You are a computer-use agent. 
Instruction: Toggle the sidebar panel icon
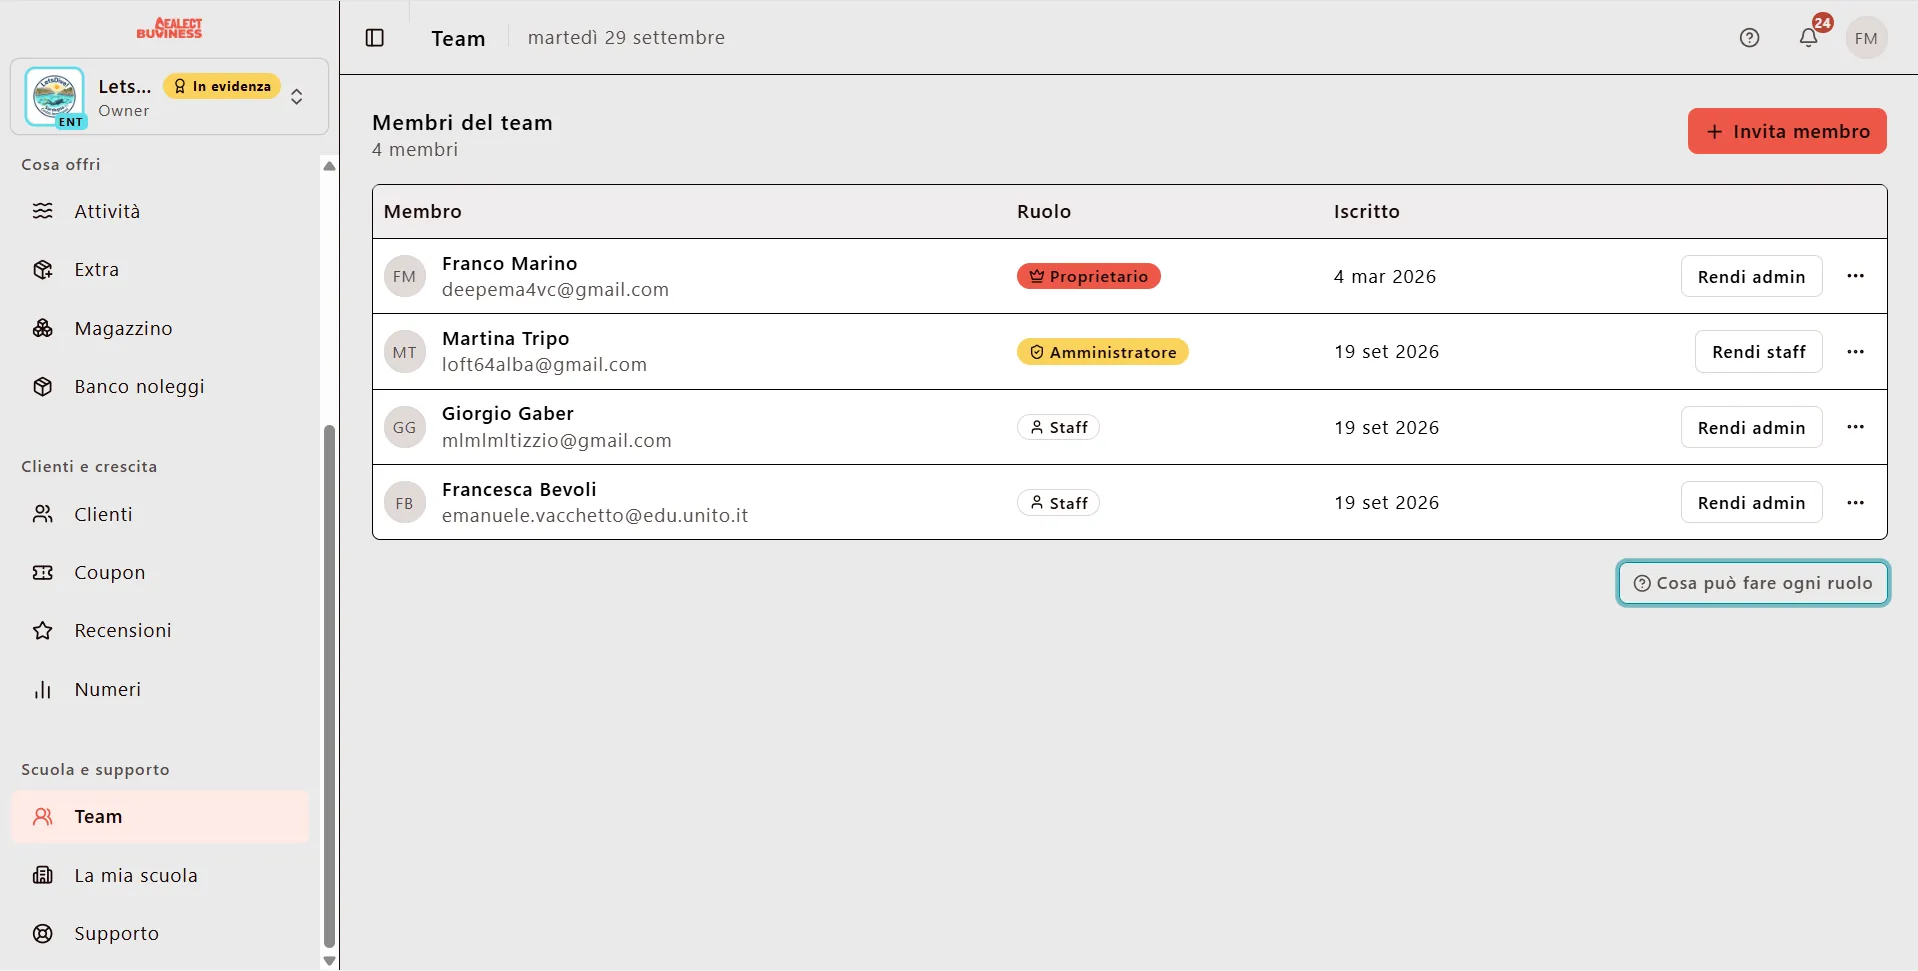(x=375, y=38)
